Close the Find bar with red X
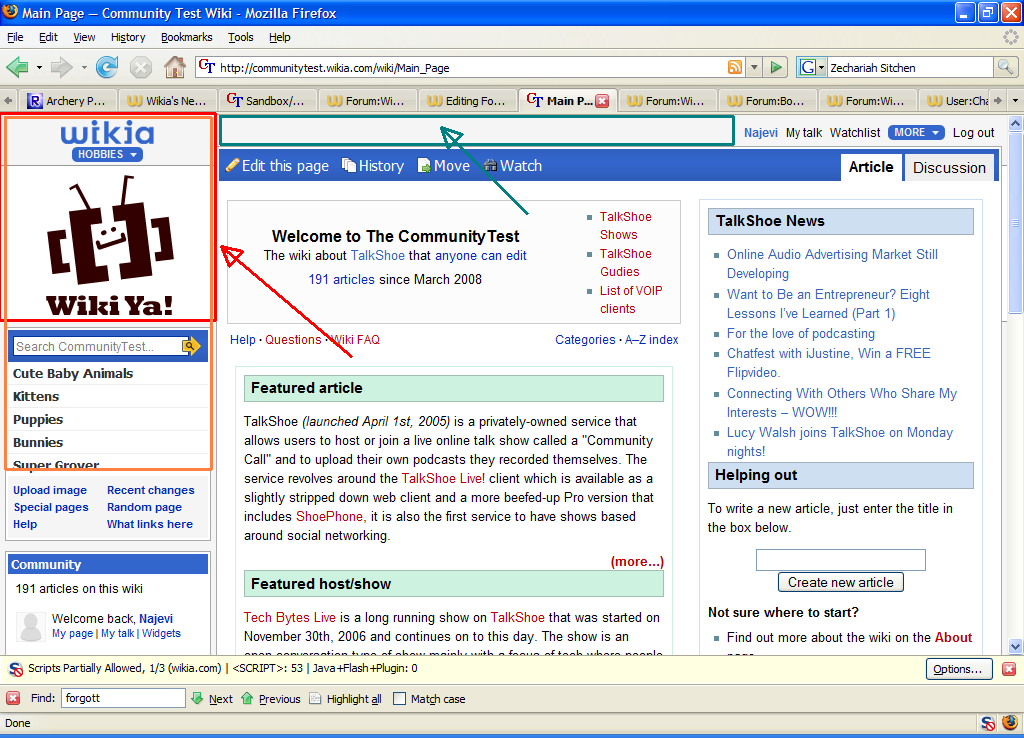 tap(13, 698)
